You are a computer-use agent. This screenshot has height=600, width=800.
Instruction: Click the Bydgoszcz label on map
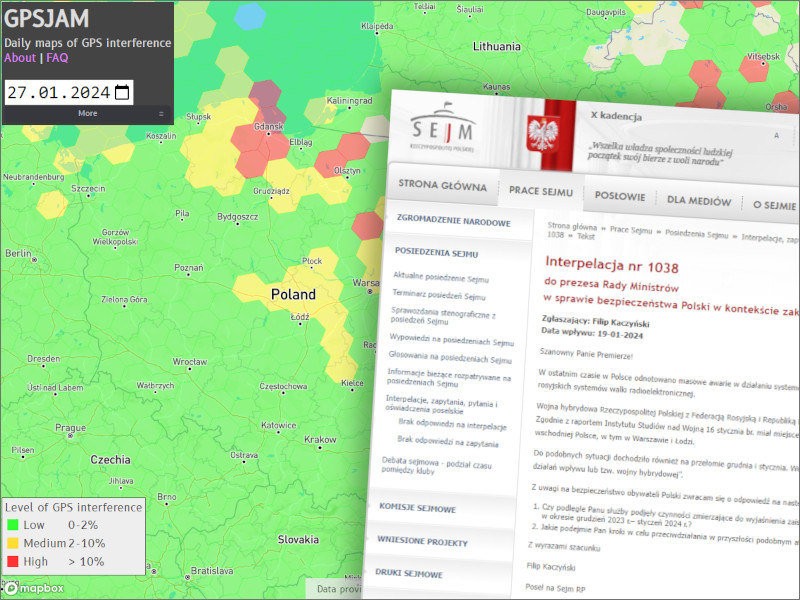click(238, 217)
